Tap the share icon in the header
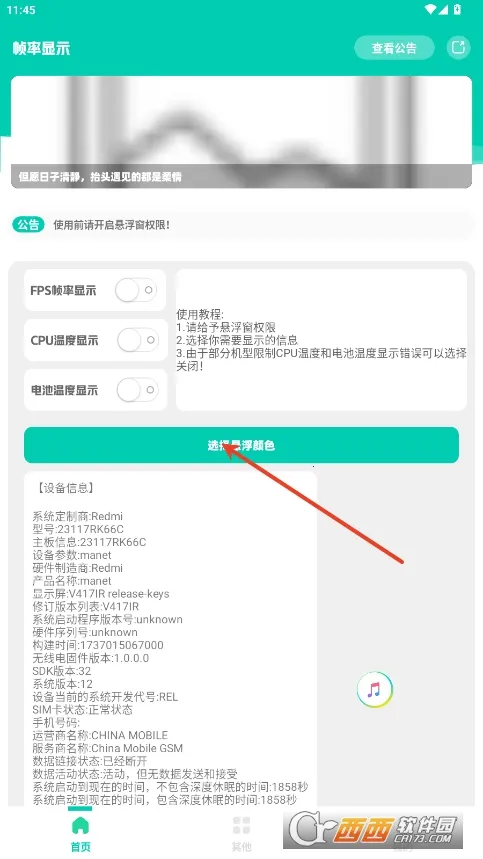The height and width of the screenshot is (859, 483). coord(458,47)
